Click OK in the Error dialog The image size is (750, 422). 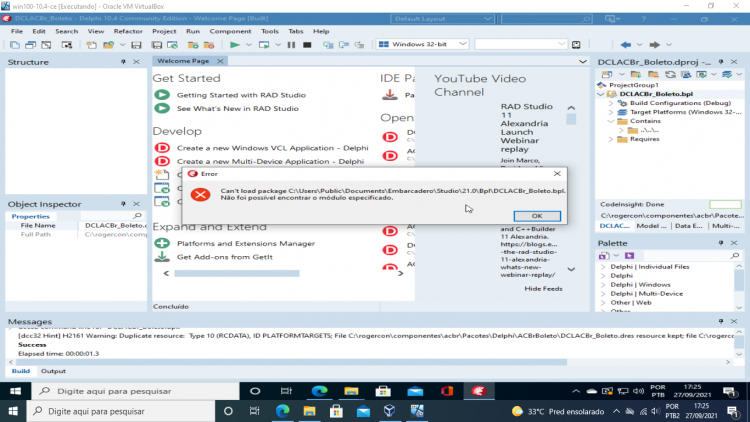click(x=537, y=216)
